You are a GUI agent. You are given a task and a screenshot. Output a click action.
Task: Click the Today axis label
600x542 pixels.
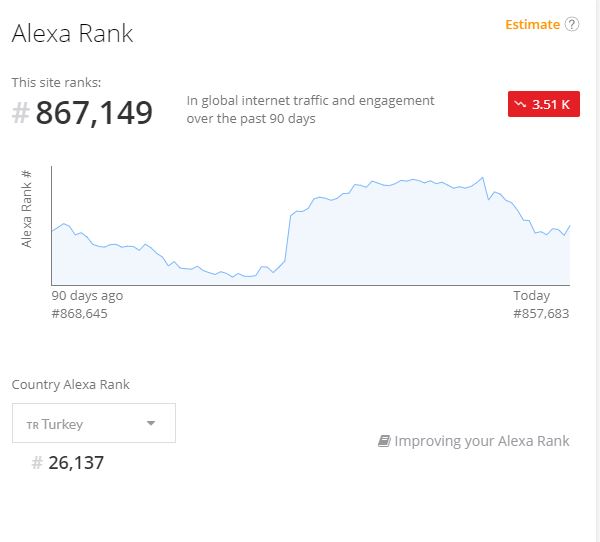531,296
